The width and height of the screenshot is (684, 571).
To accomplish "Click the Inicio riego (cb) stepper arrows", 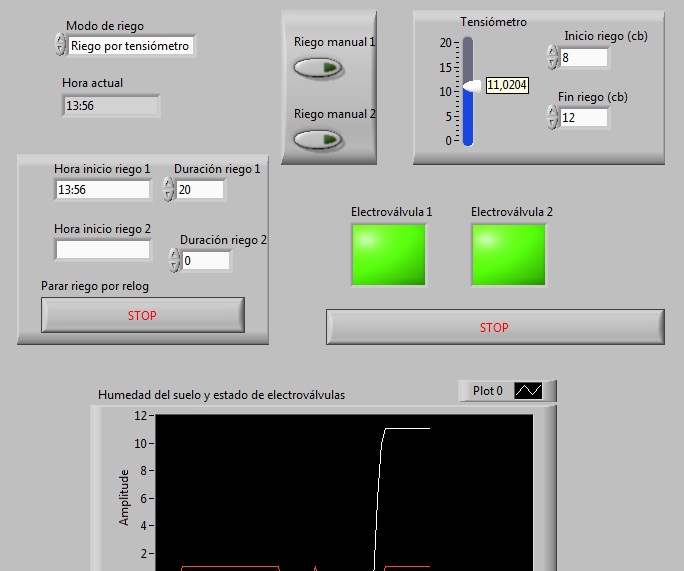I will click(x=552, y=57).
